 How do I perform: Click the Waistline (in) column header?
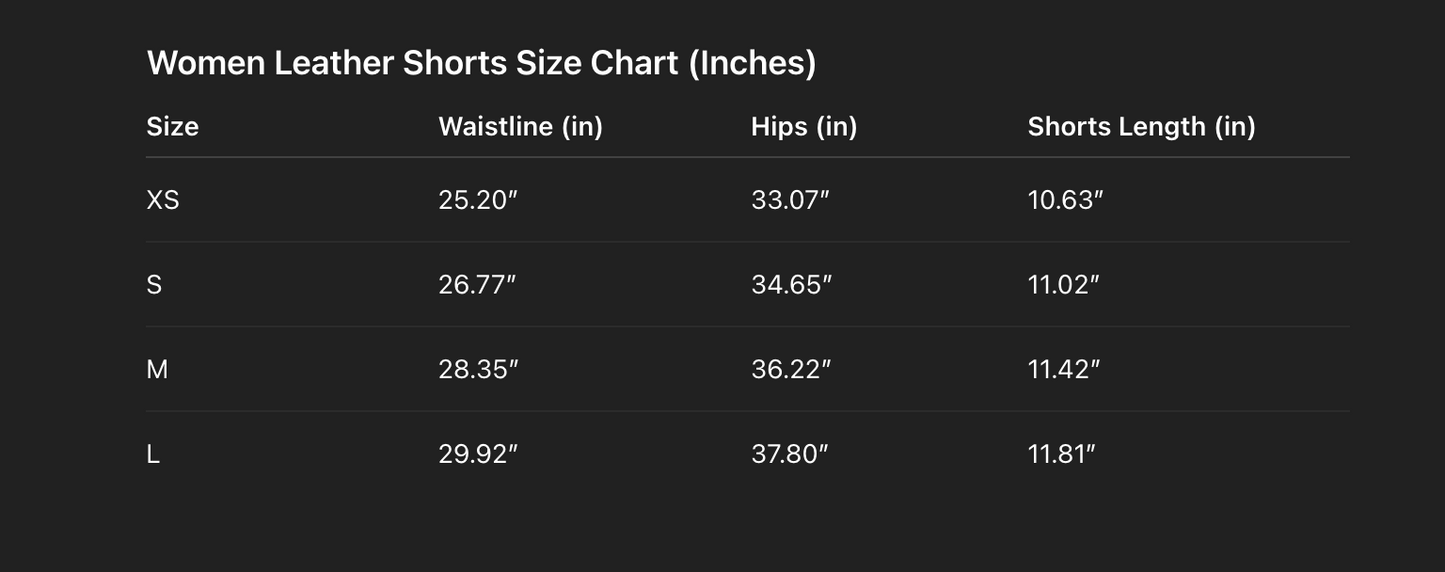pos(520,127)
